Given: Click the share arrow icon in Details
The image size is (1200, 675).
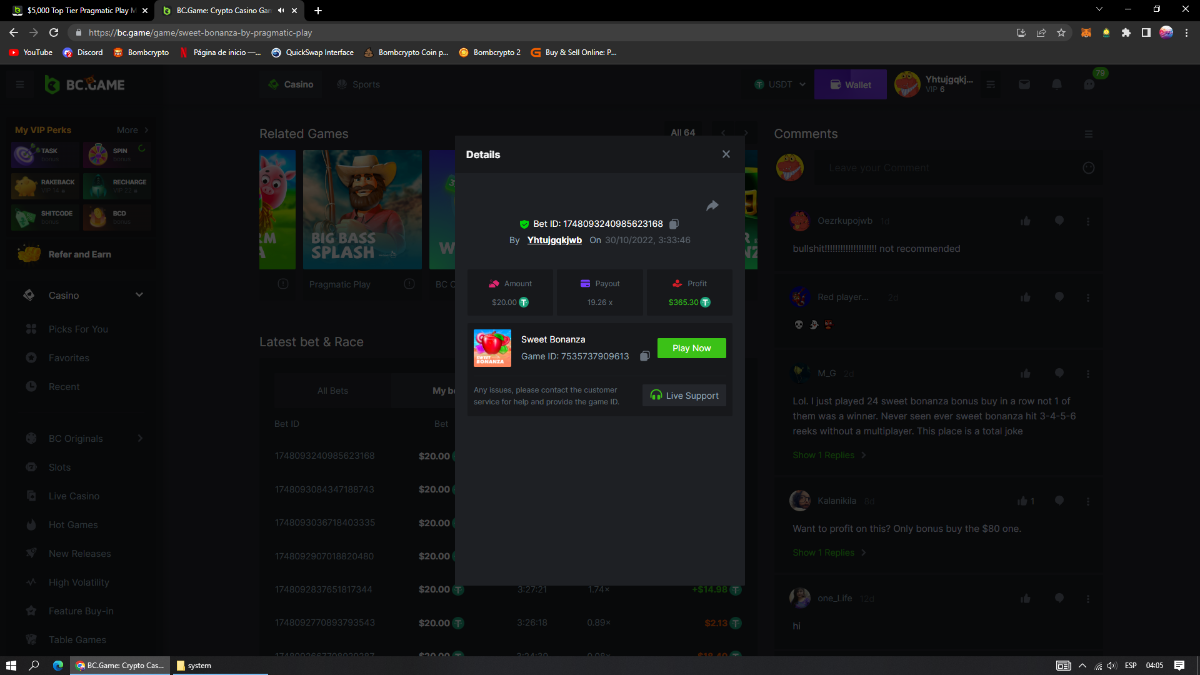Looking at the screenshot, I should click(x=712, y=205).
